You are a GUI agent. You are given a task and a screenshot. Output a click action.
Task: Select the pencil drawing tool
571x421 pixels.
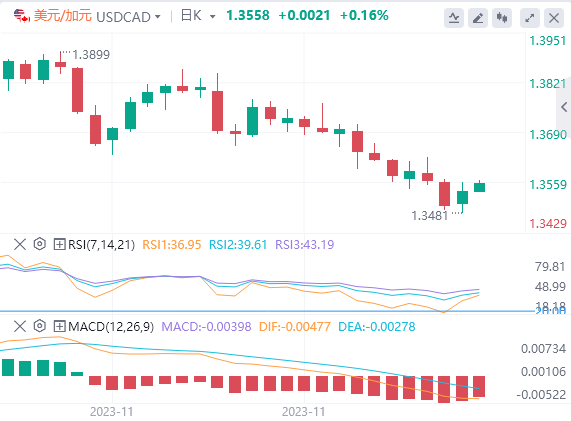click(x=478, y=18)
